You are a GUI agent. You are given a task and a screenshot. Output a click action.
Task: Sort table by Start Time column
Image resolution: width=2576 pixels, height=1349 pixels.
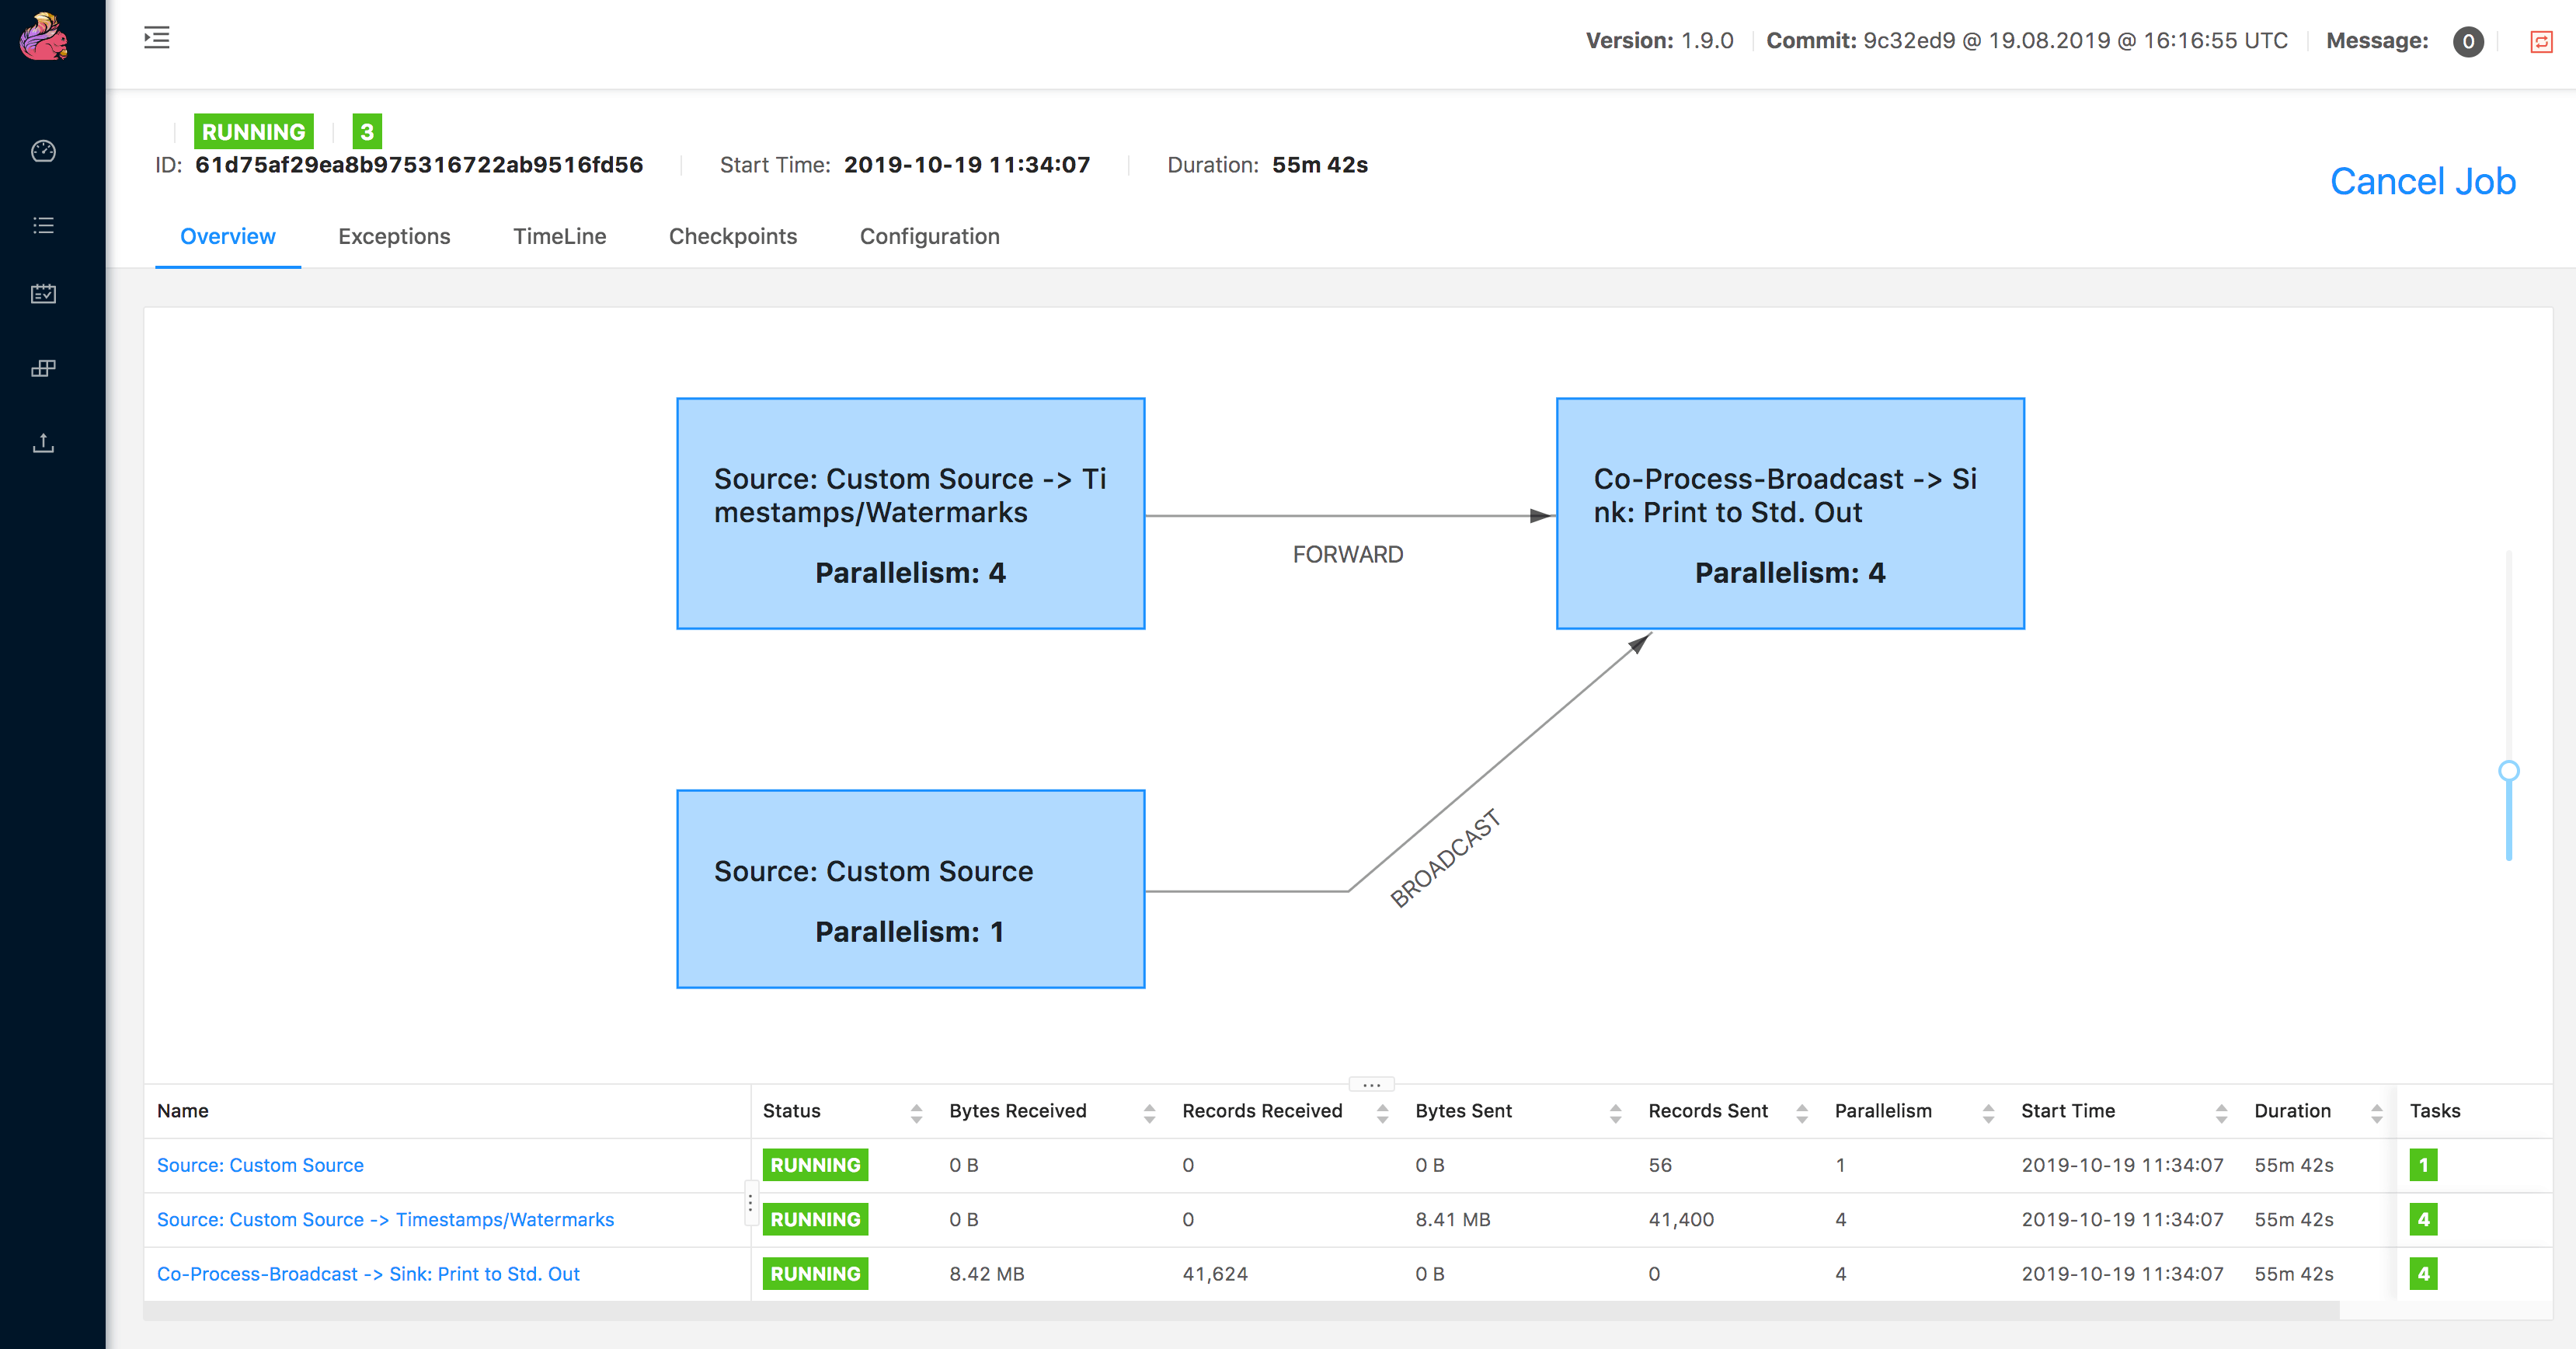pyautogui.click(x=2221, y=1112)
